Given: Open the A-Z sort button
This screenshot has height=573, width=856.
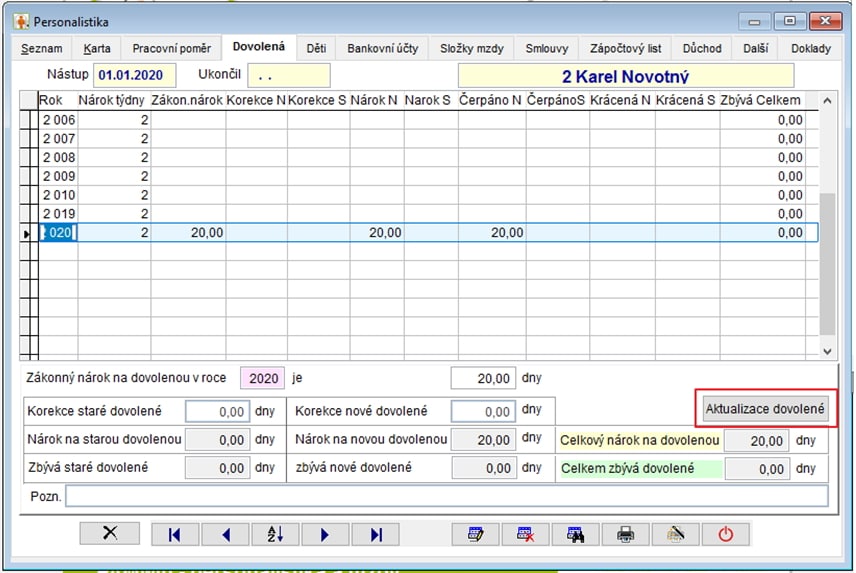Looking at the screenshot, I should [x=275, y=534].
